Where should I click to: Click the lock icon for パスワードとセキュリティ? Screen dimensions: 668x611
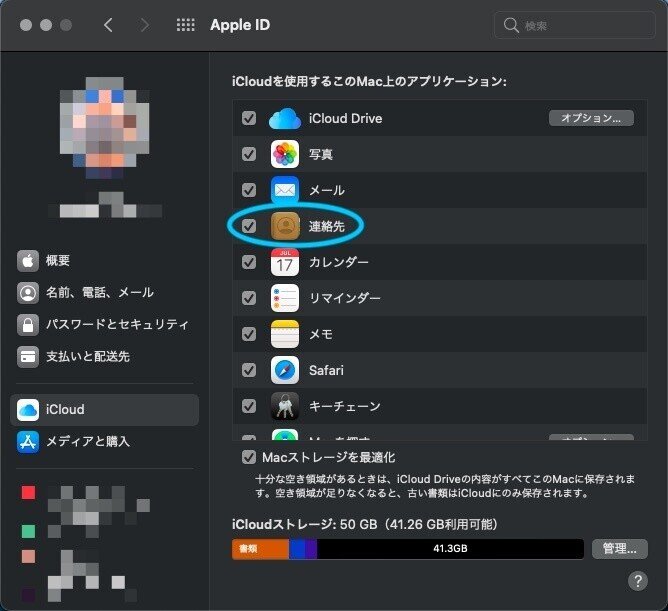coord(28,325)
